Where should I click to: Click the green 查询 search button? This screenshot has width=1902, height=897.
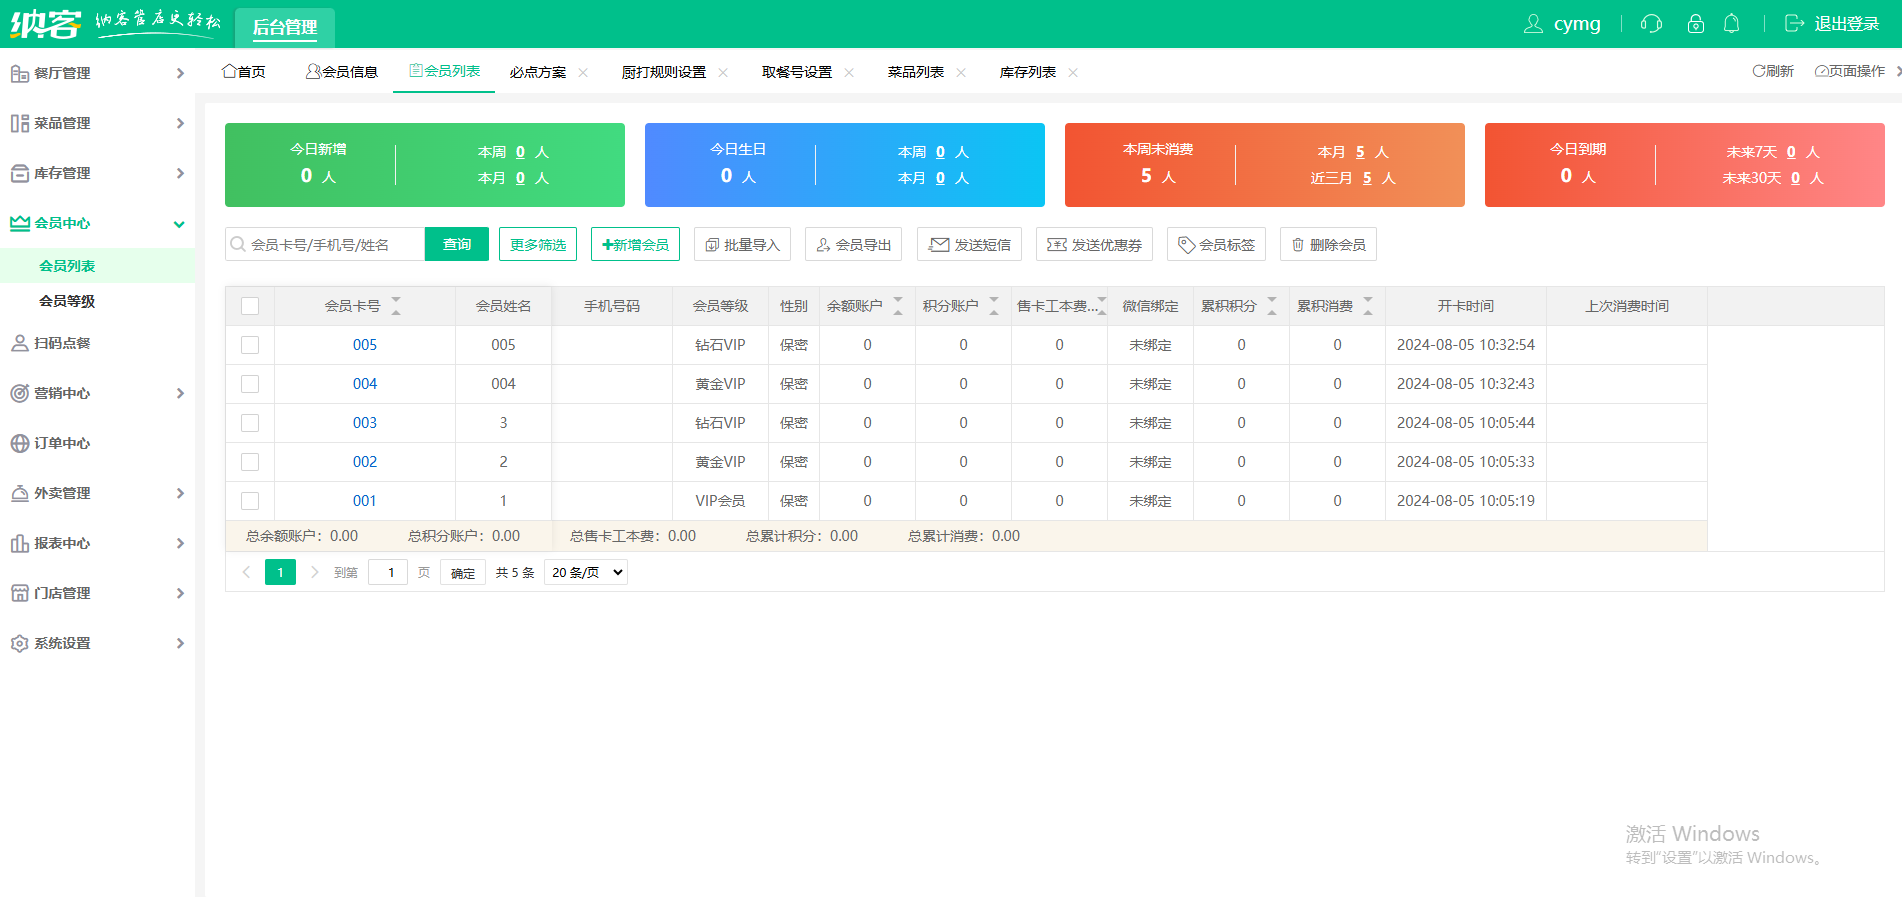point(457,245)
